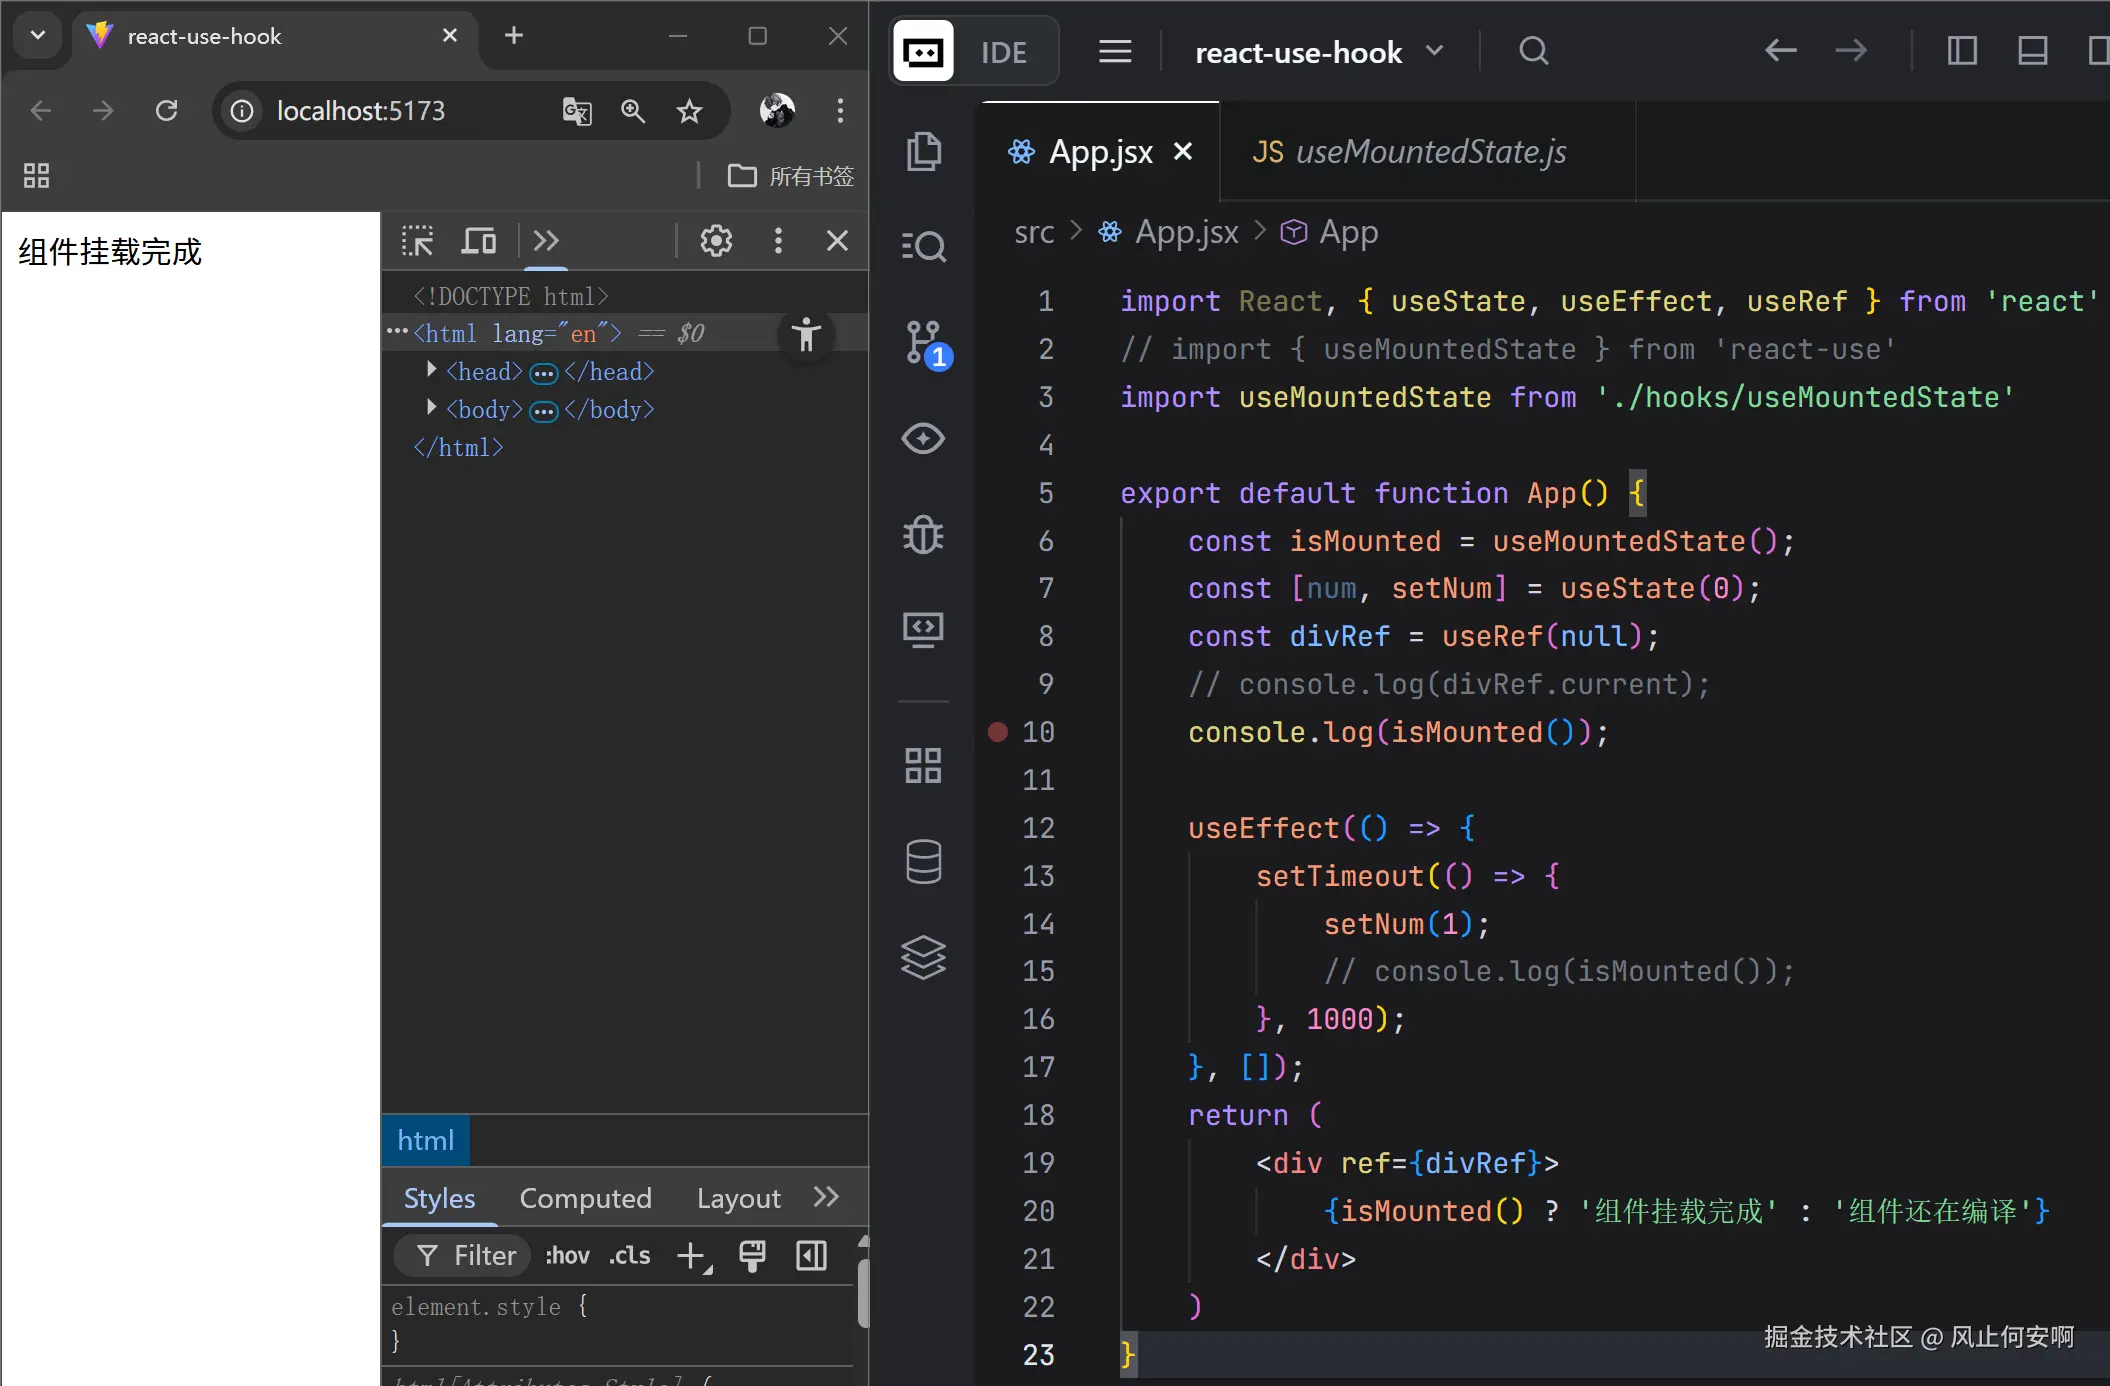Open the debug bug icon in sidebar
Viewport: 2110px width, 1386px height.
coord(923,535)
